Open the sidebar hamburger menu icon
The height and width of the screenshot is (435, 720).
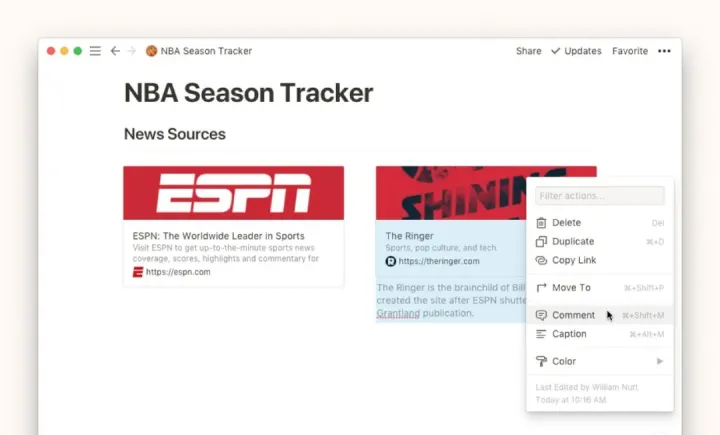point(95,51)
